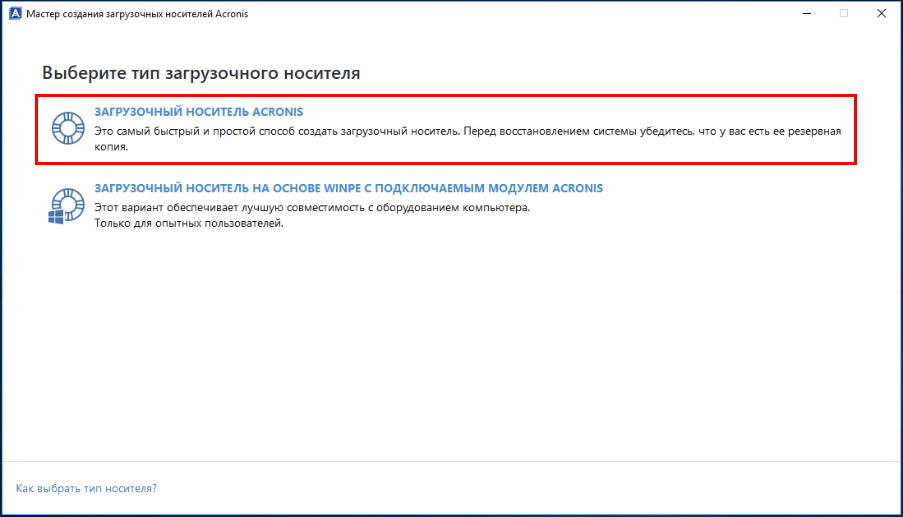Click heading 'Выберите тип загрузочного носителя'

pos(201,73)
